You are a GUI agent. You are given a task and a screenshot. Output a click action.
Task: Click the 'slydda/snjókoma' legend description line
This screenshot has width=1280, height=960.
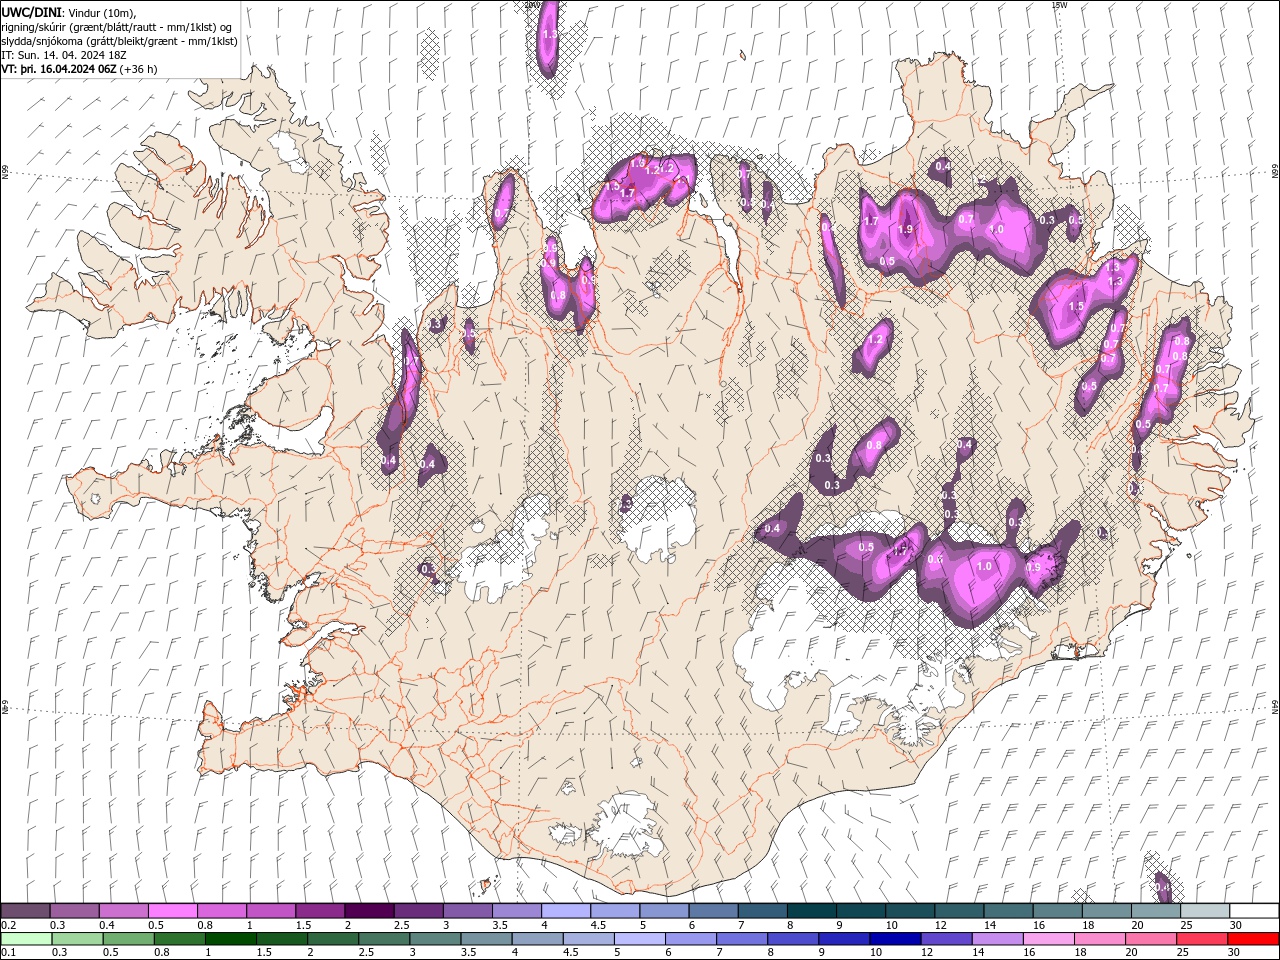click(117, 40)
